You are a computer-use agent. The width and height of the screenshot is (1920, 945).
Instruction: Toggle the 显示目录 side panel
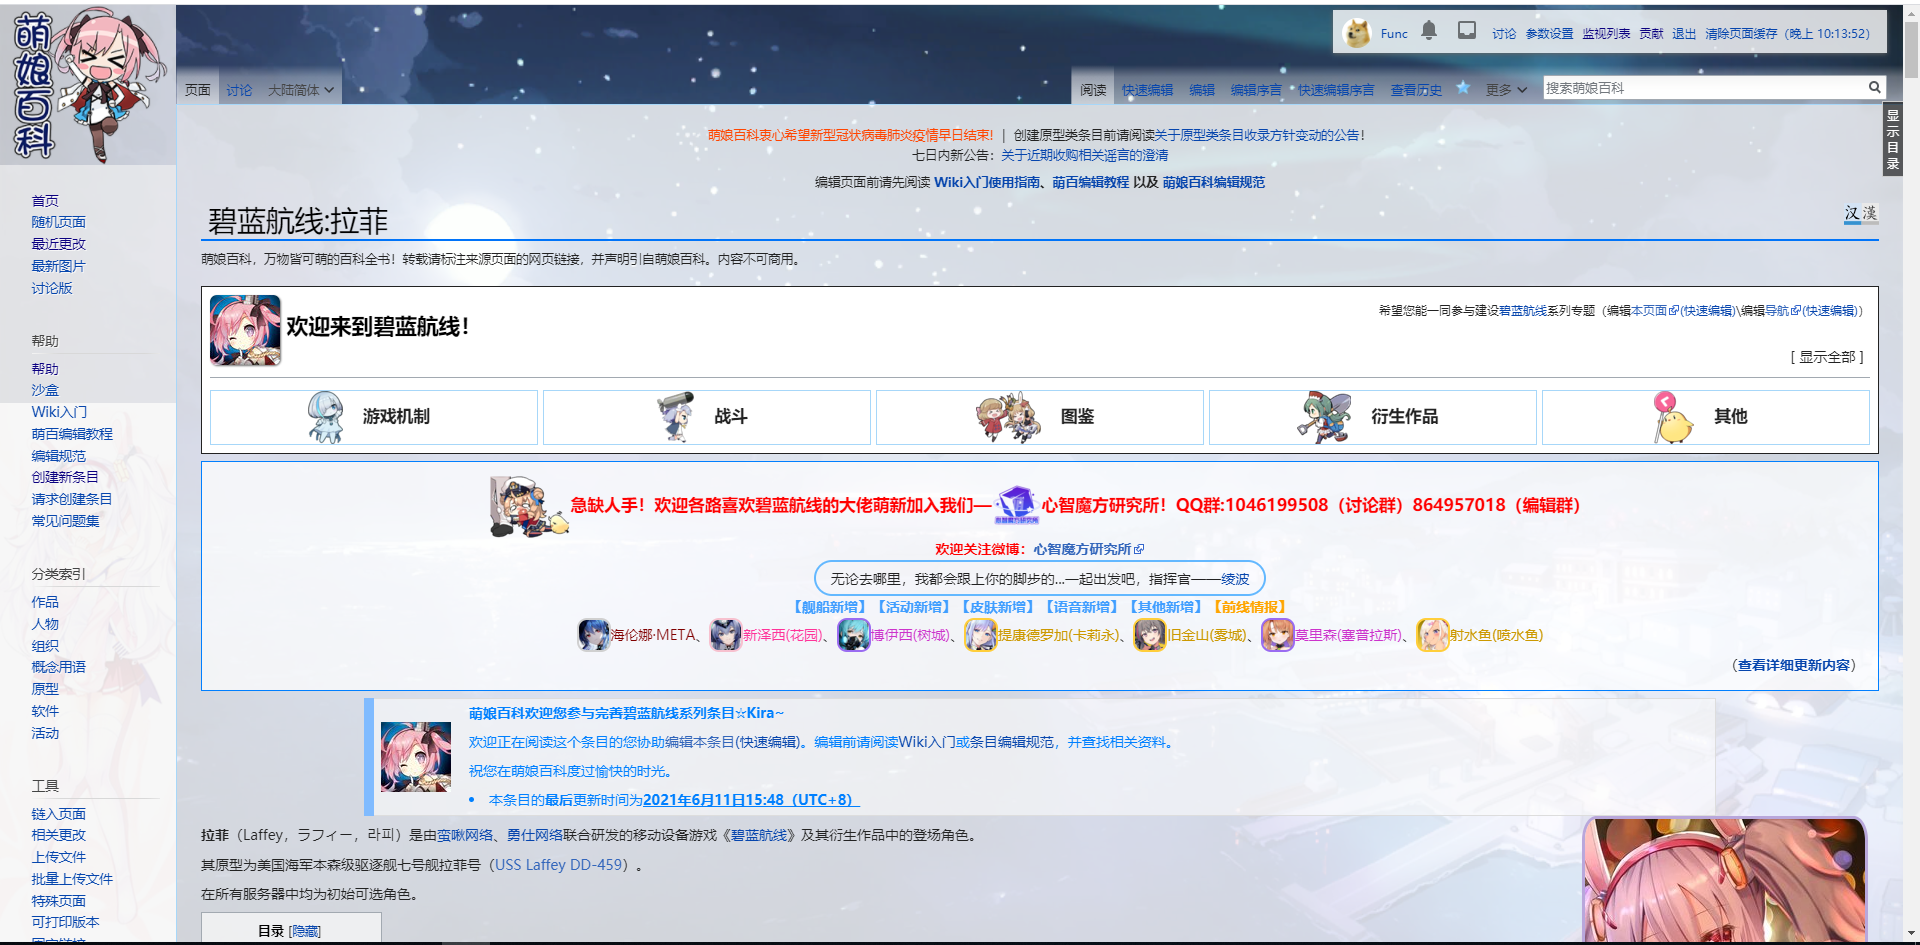click(x=1892, y=140)
